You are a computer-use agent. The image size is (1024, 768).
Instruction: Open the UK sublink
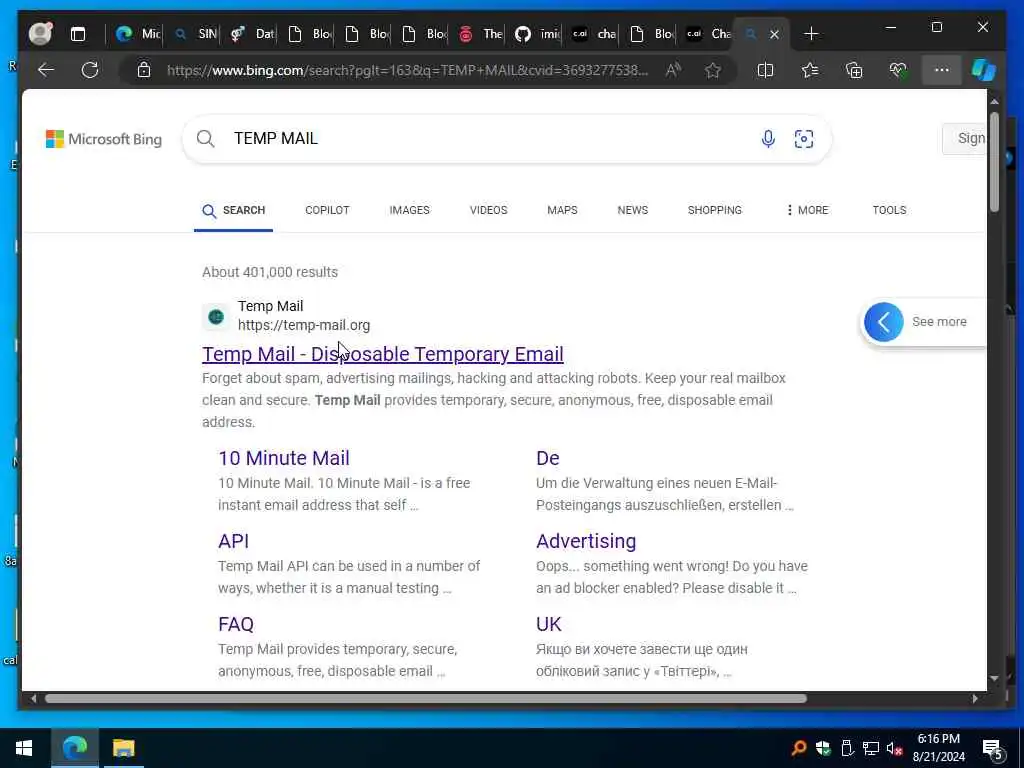click(x=549, y=624)
